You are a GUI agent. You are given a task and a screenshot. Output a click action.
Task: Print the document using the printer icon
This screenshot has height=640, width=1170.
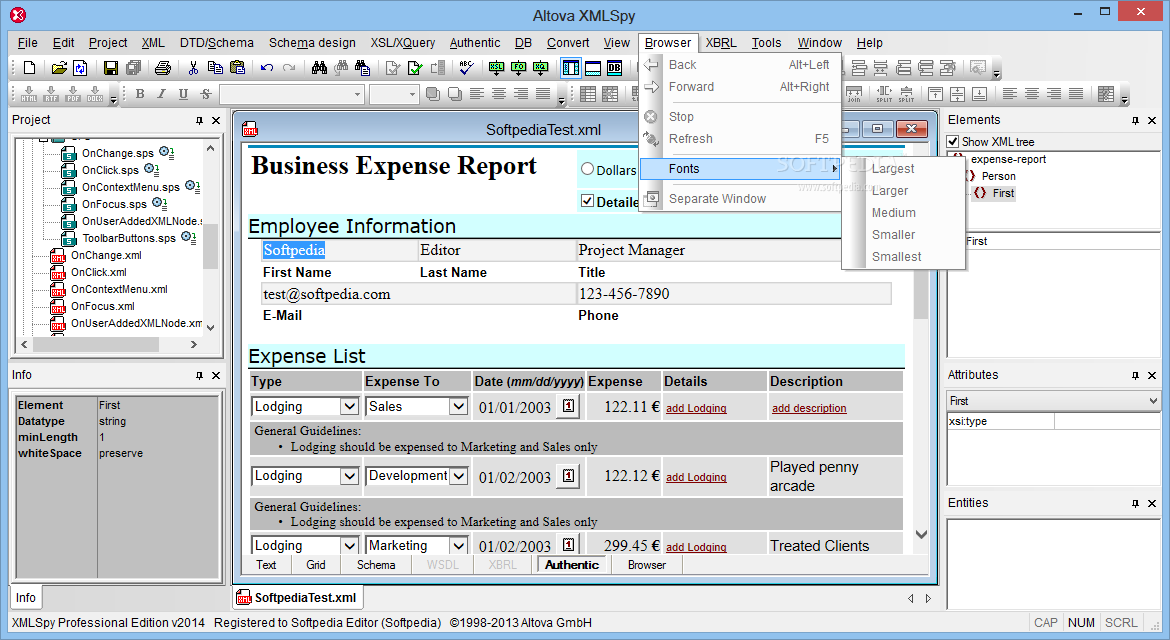tap(163, 68)
